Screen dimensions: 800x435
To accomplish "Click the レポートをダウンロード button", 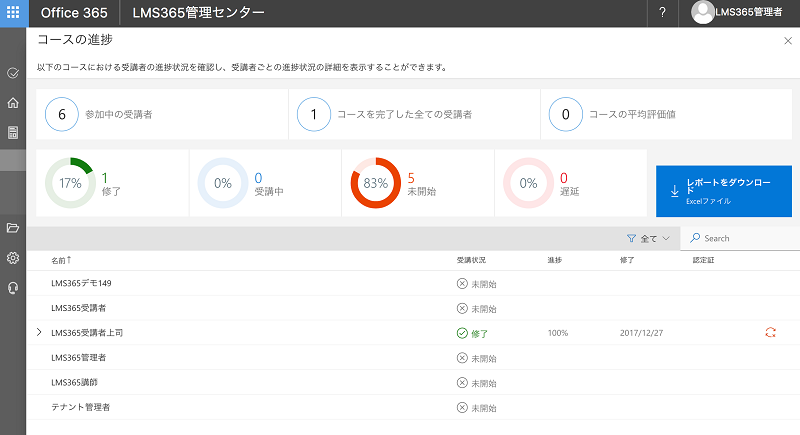I will tap(723, 191).
